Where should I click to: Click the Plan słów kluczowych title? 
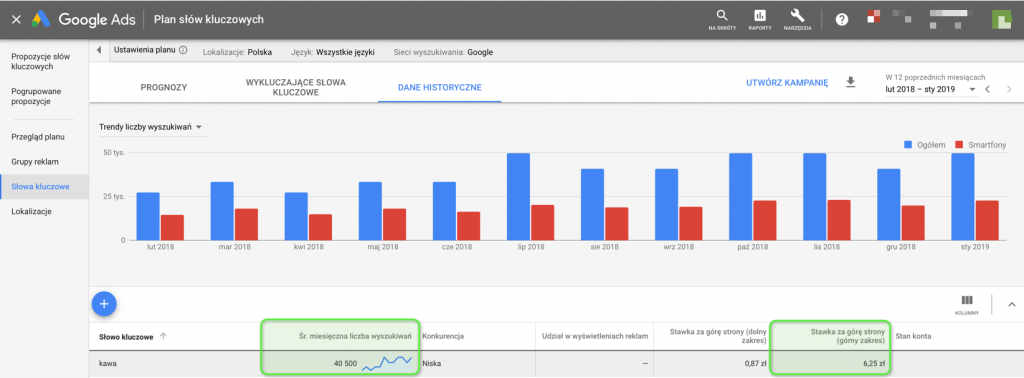(208, 20)
